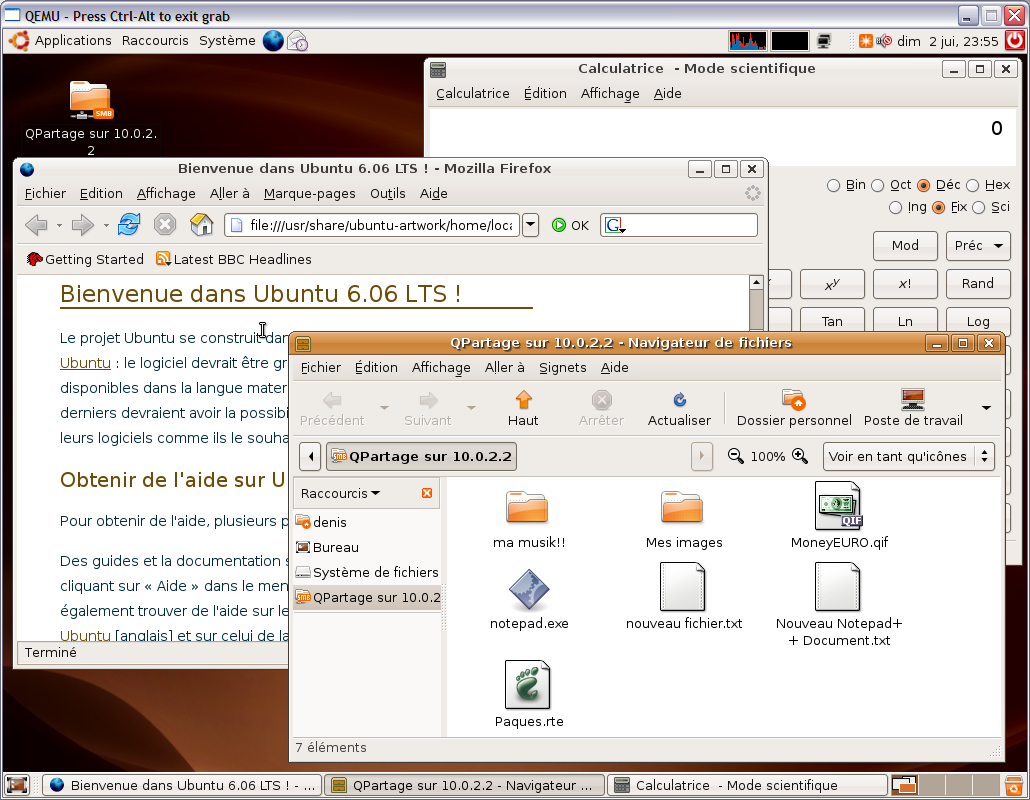Screen dimensions: 1030x800
Task: Click the x! factorial button in calculator
Action: [905, 284]
